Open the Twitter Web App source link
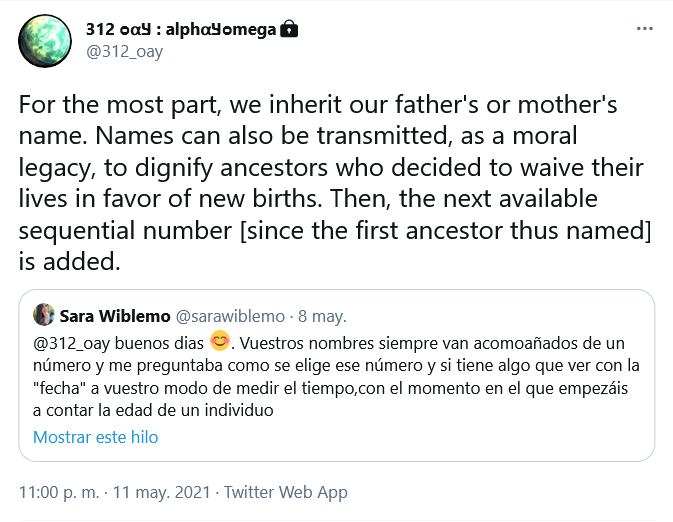This screenshot has width=673, height=522. tap(285, 492)
